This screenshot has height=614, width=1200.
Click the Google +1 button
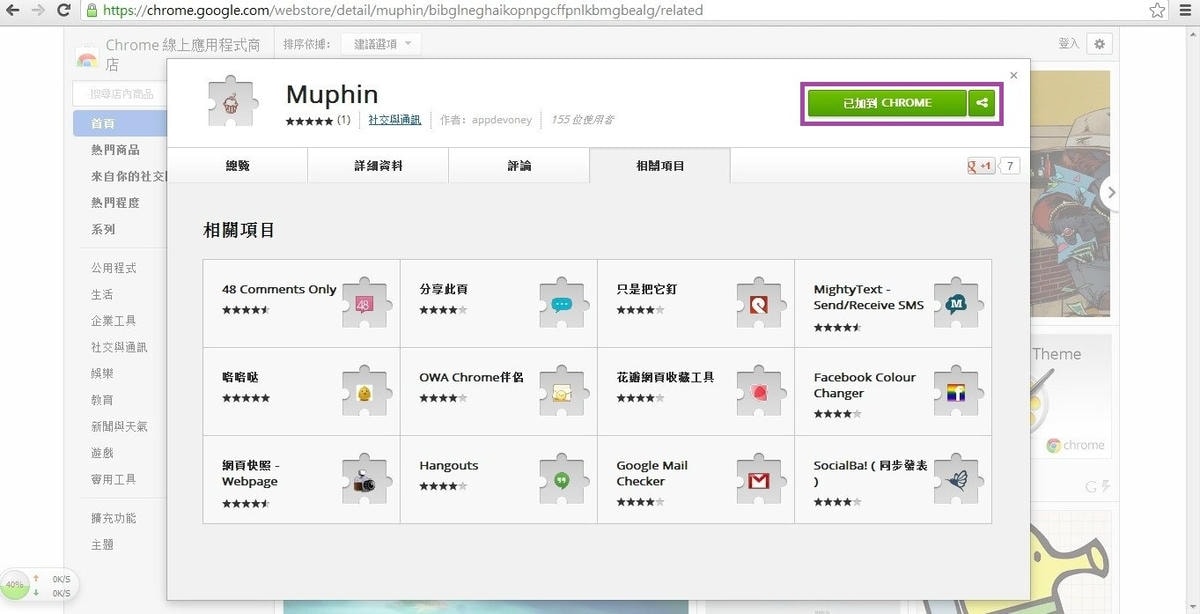(981, 166)
